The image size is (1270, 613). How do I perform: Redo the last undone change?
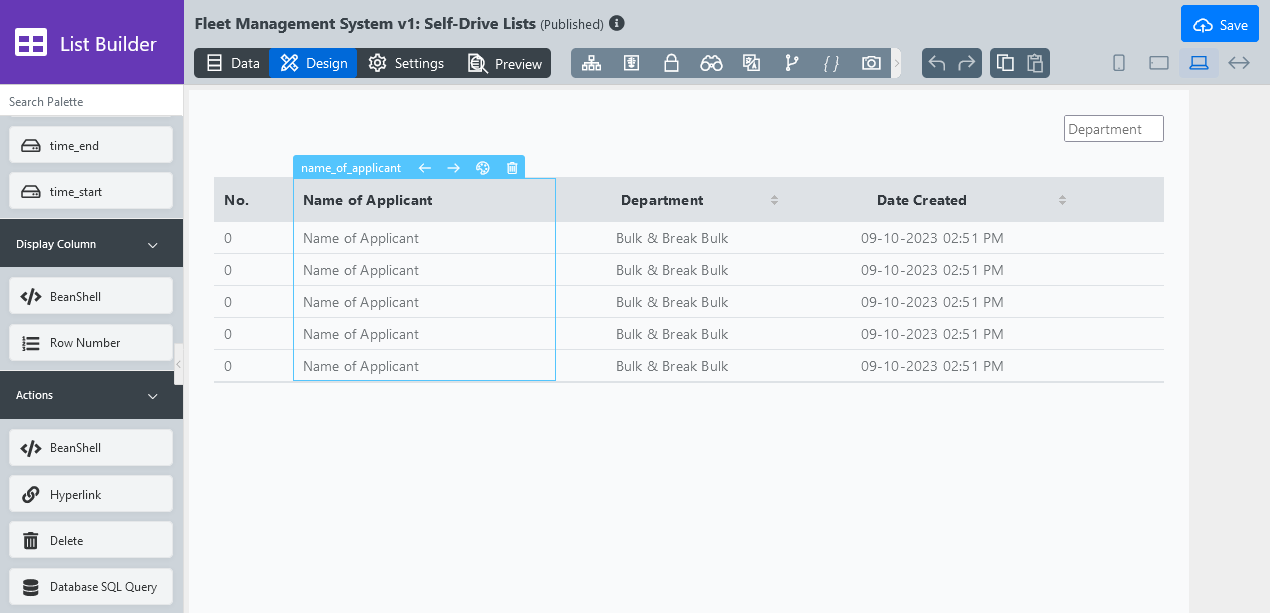point(967,63)
